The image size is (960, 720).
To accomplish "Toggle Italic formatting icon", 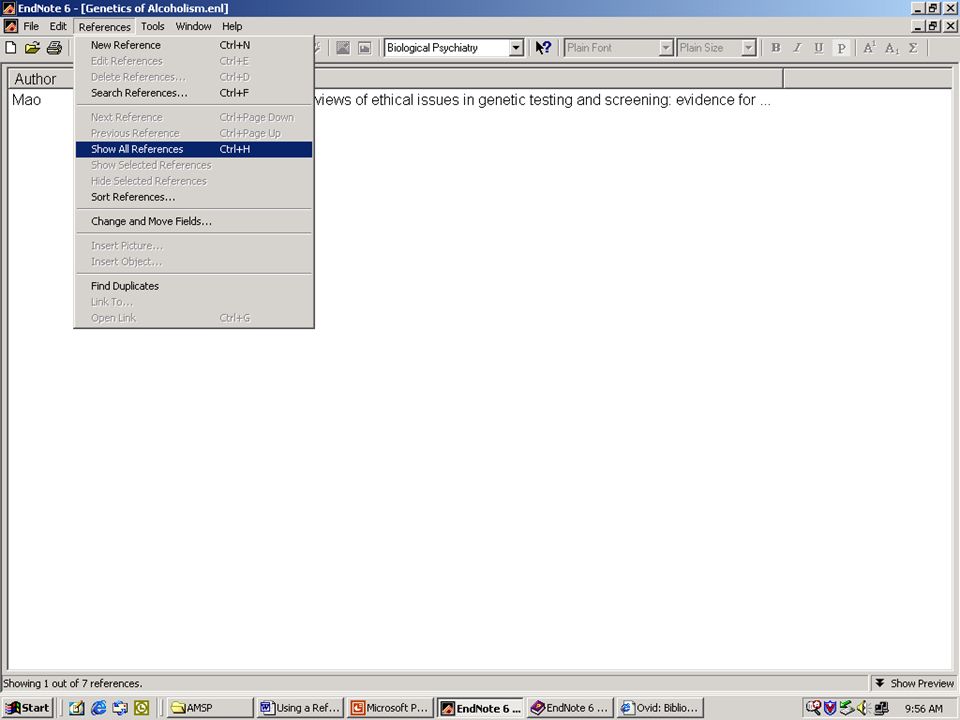I will point(797,48).
